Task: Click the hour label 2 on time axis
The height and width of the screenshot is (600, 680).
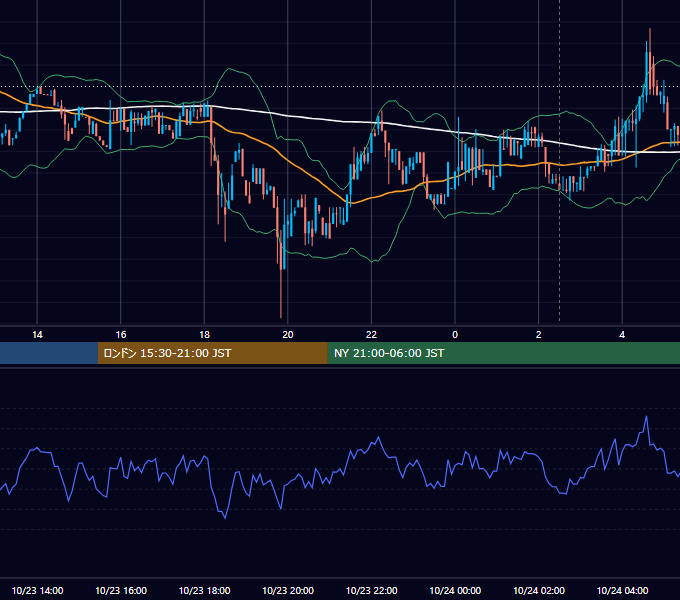Action: (x=539, y=335)
